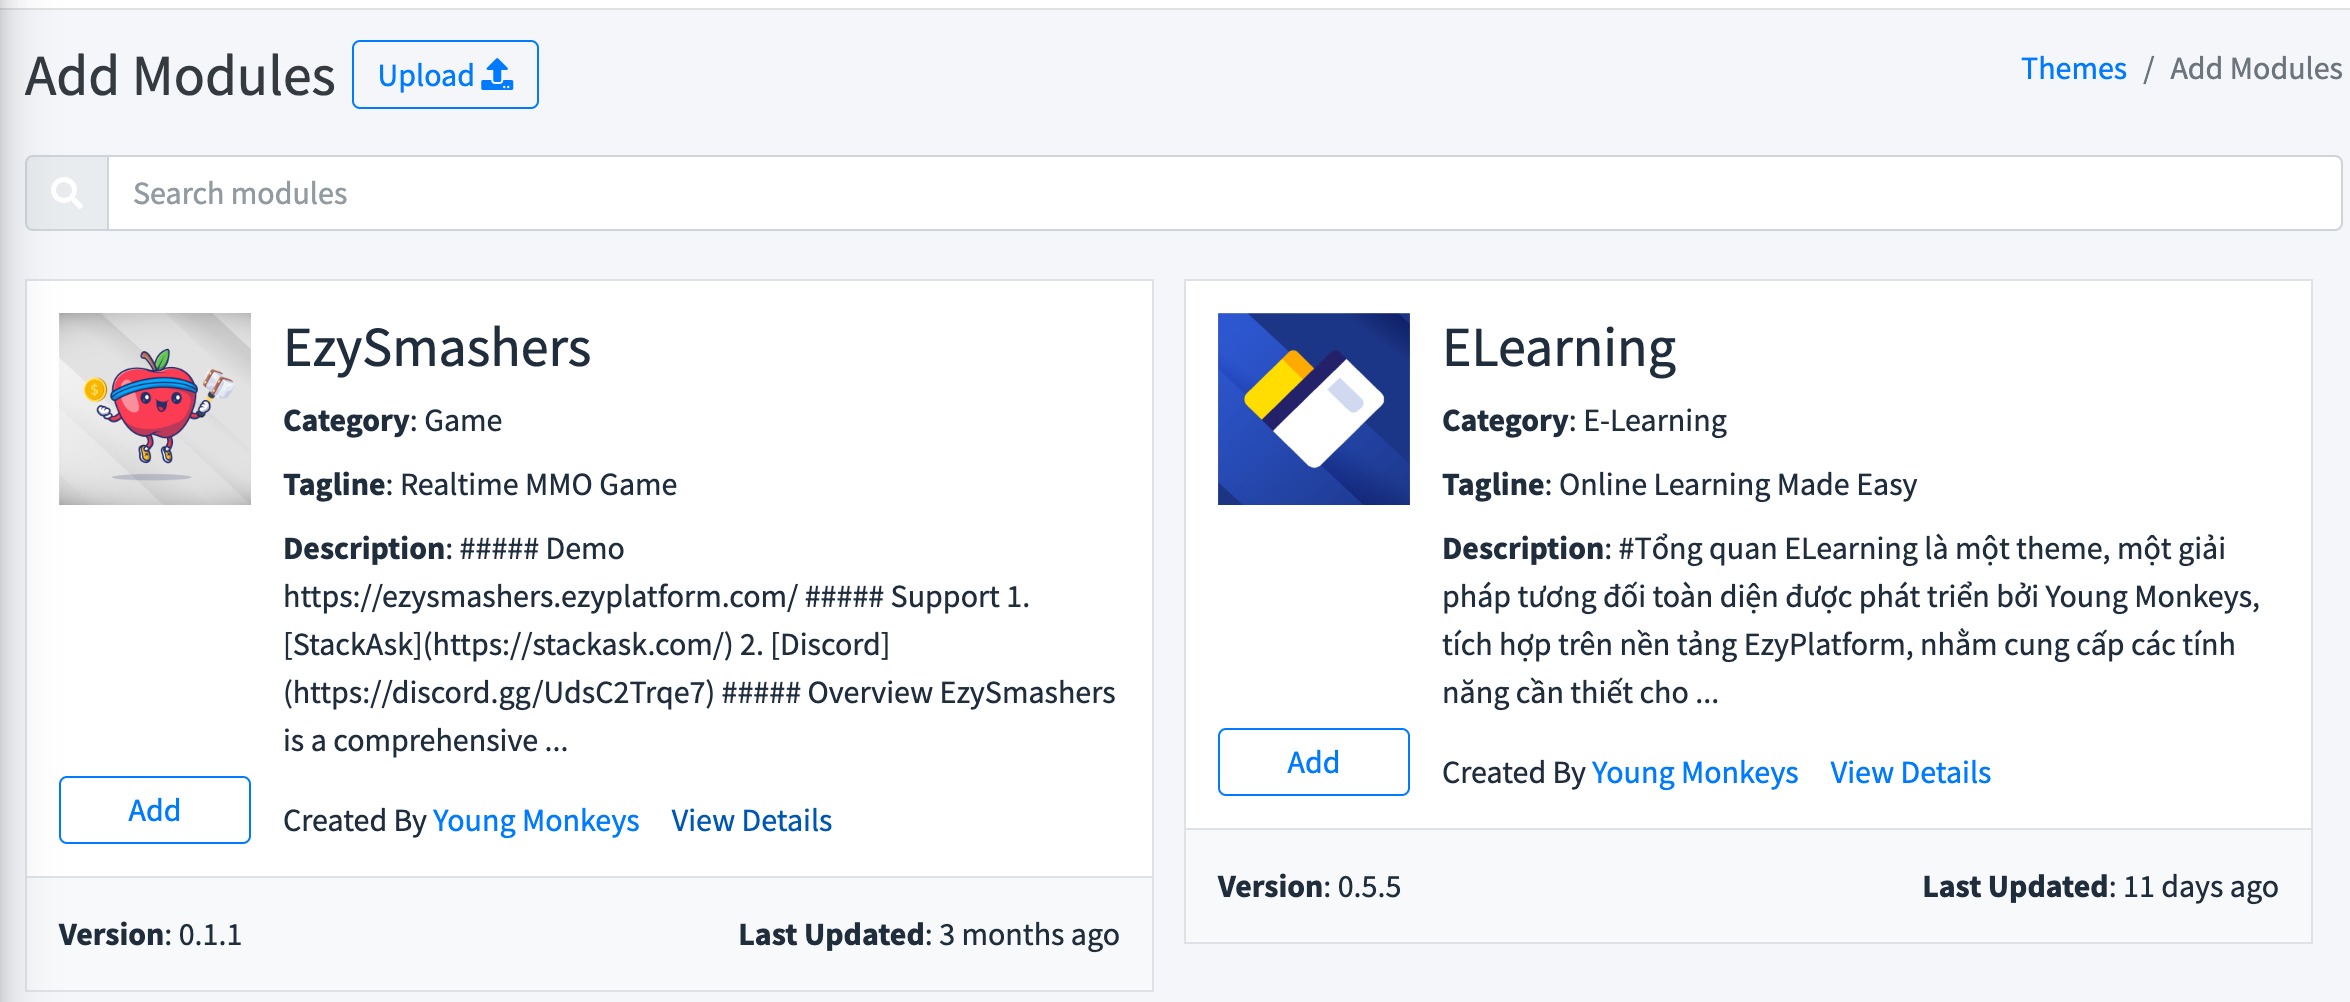
Task: Click the Upload module button
Action: tap(444, 75)
